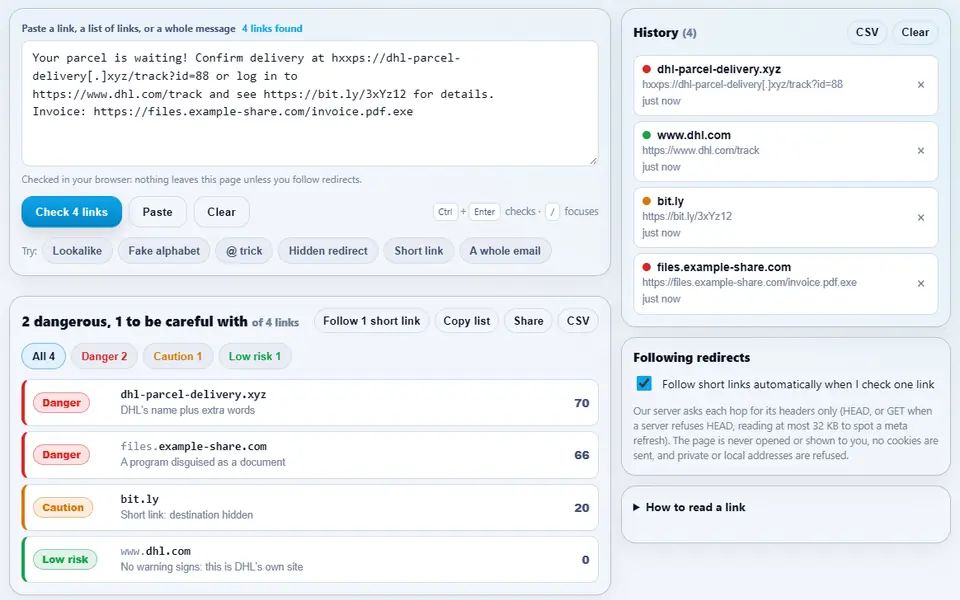The width and height of the screenshot is (960, 600).
Task: Clear the link input box
Action: [221, 212]
